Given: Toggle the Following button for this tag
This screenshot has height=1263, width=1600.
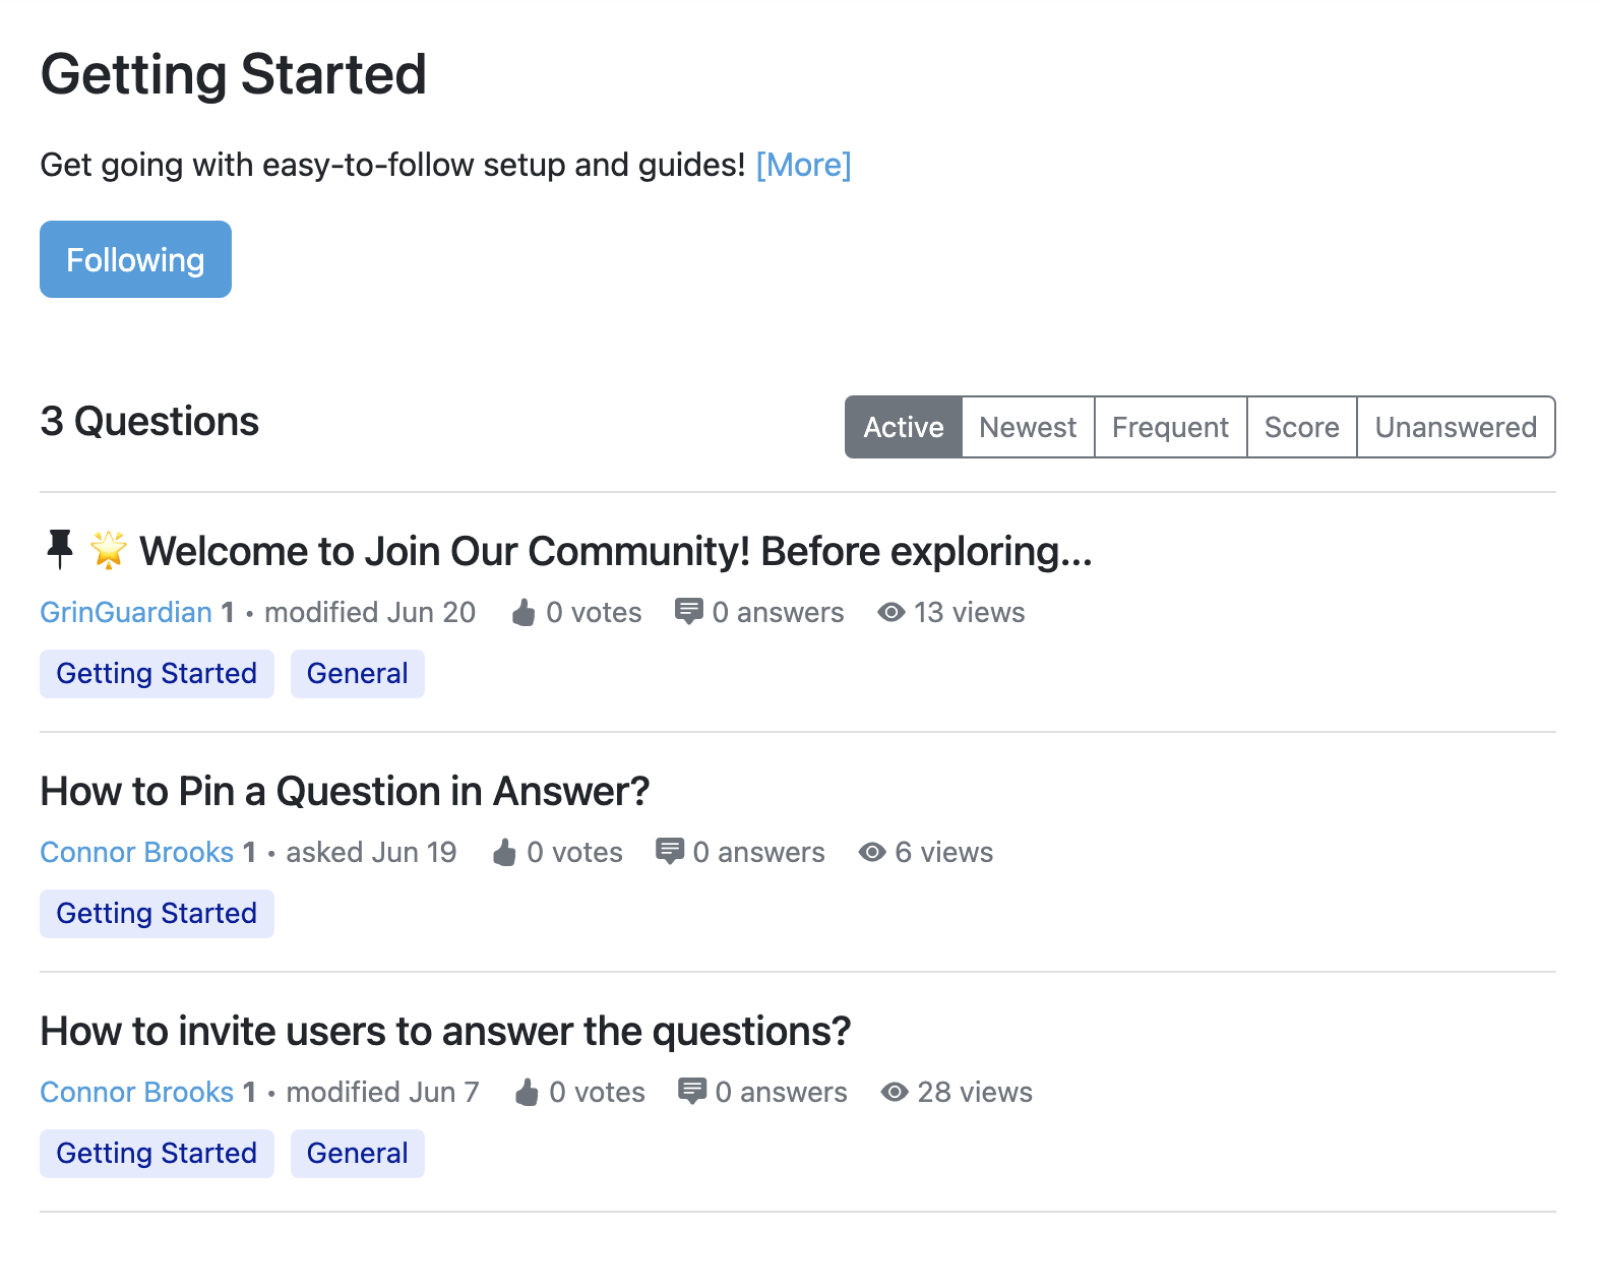Looking at the screenshot, I should coord(136,260).
